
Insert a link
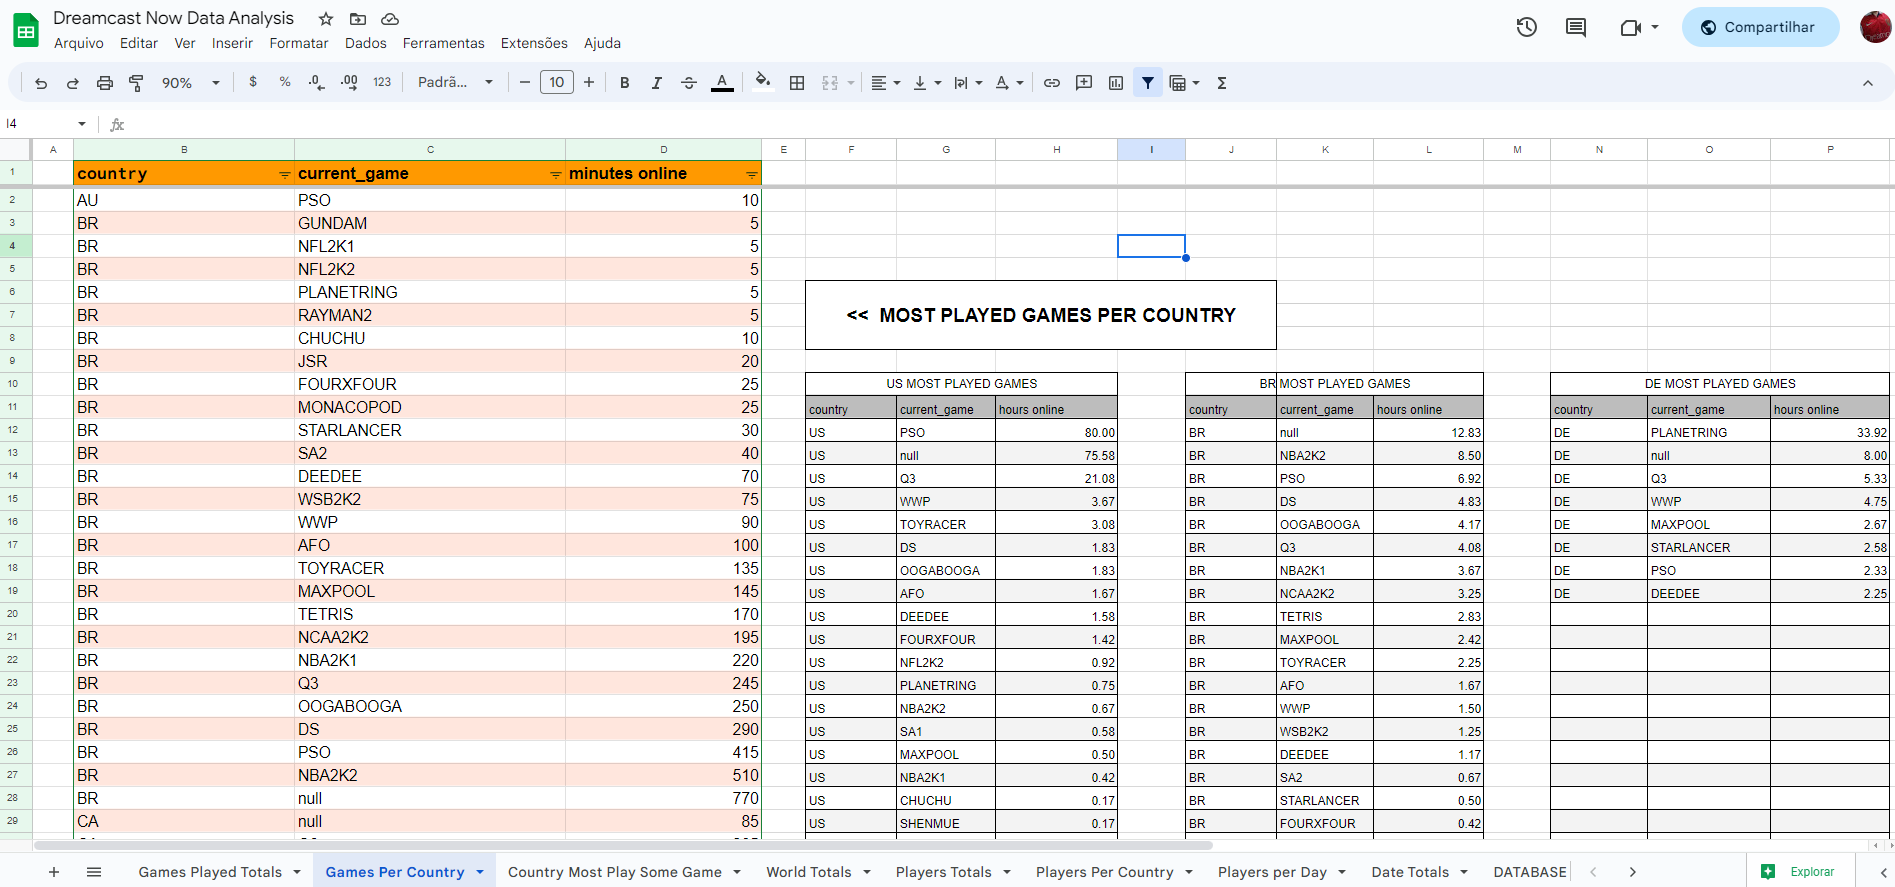[1052, 83]
